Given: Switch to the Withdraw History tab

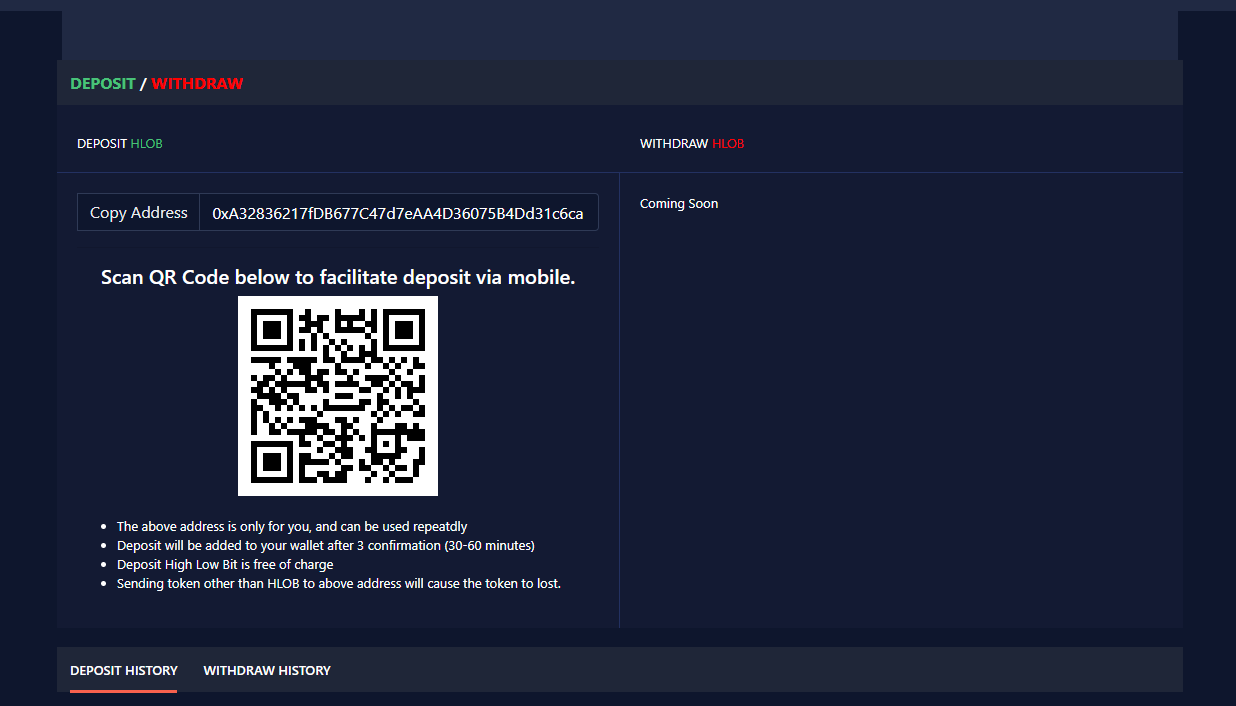Looking at the screenshot, I should tap(267, 670).
